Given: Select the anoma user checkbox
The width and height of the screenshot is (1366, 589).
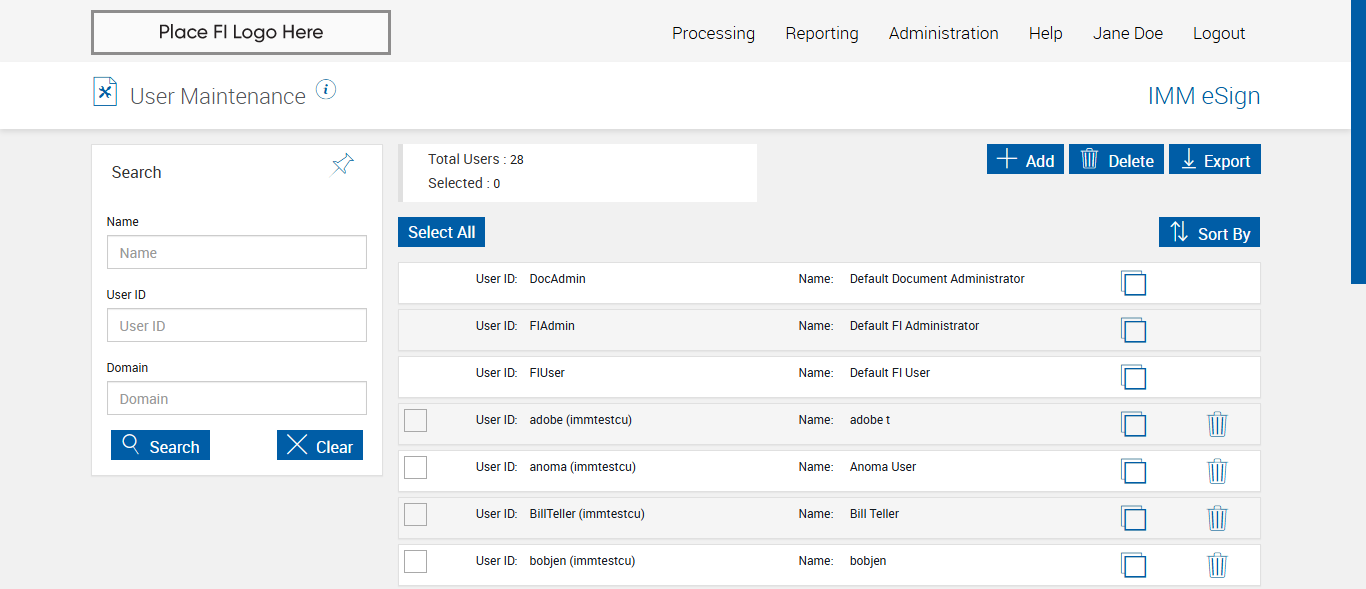Looking at the screenshot, I should click(x=415, y=467).
